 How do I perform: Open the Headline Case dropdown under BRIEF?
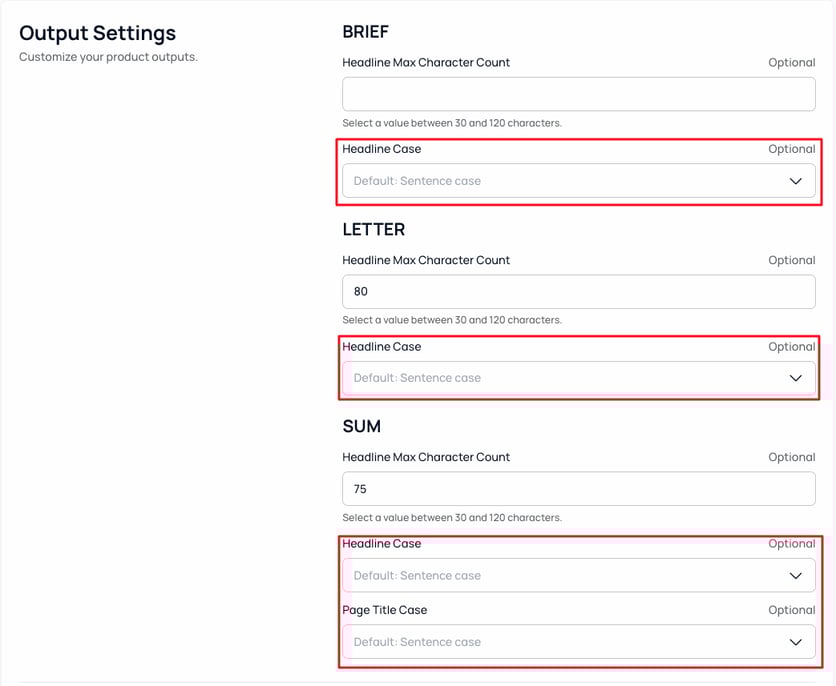pyautogui.click(x=578, y=181)
